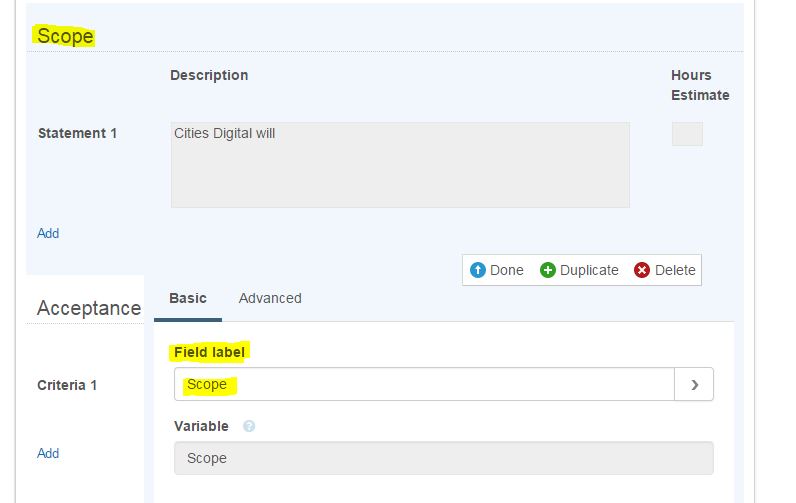This screenshot has height=503, width=796.
Task: Select the Acceptance section heading
Action: (x=88, y=308)
